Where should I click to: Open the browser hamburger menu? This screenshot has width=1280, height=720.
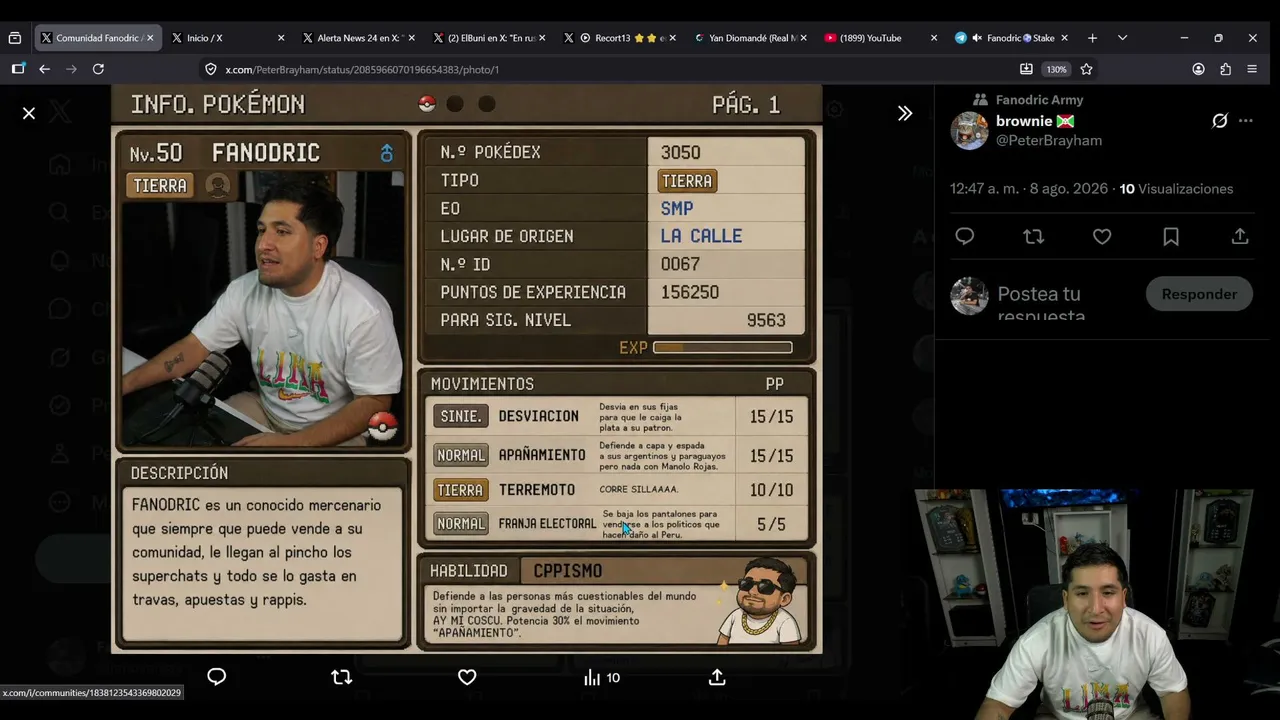pos(1252,69)
